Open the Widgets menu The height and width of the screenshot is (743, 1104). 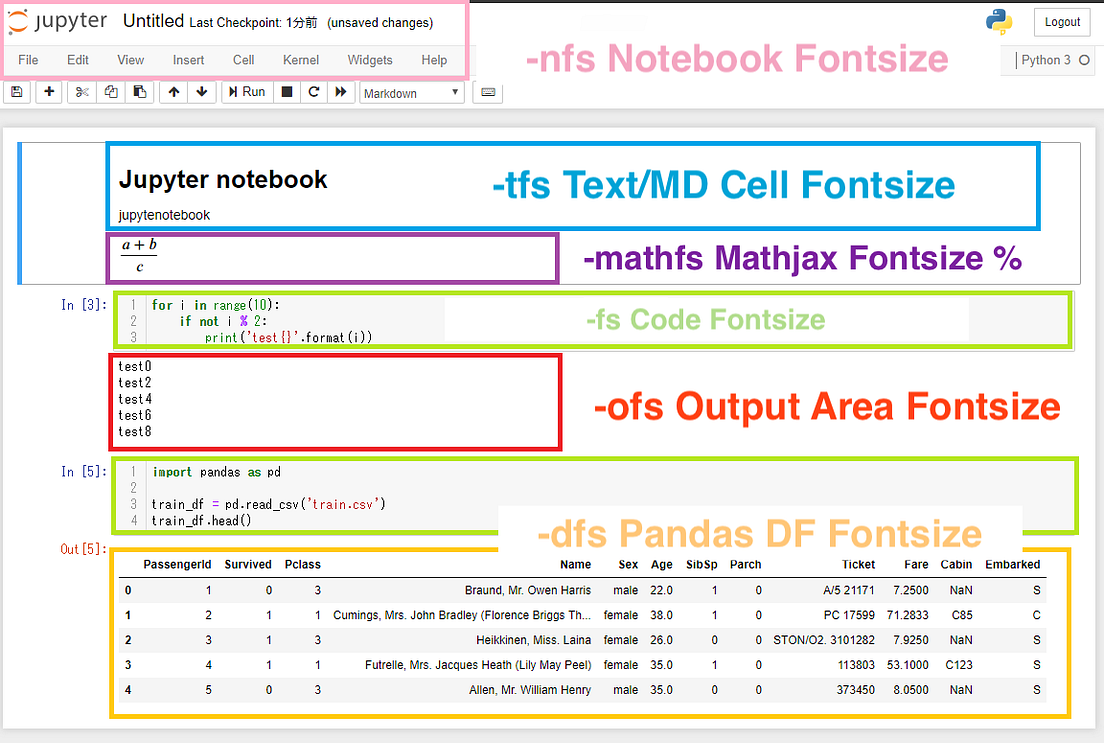(369, 60)
